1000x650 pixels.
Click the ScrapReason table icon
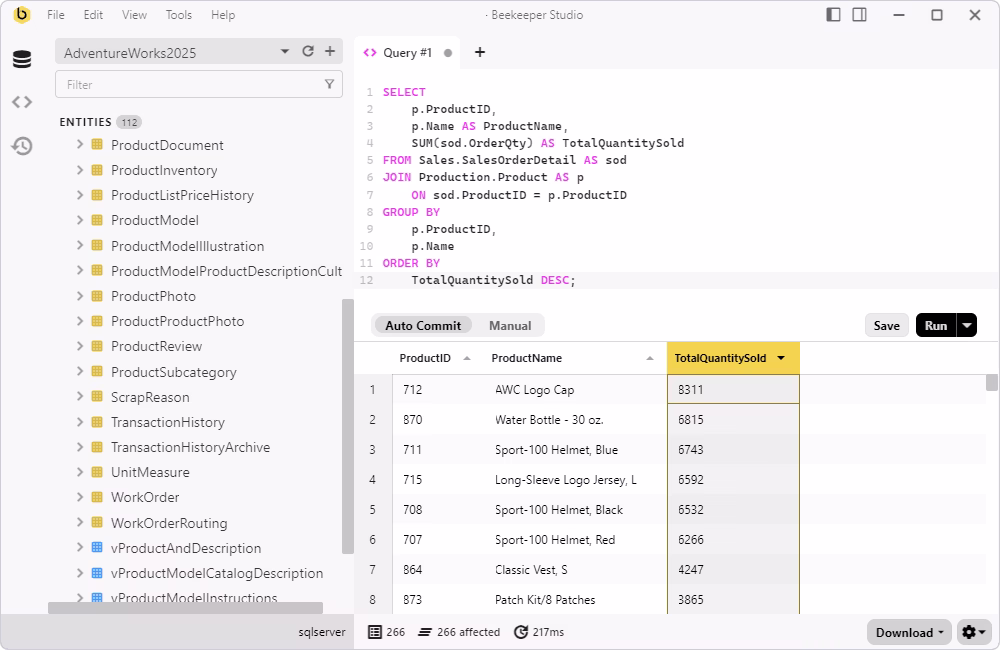pos(97,397)
